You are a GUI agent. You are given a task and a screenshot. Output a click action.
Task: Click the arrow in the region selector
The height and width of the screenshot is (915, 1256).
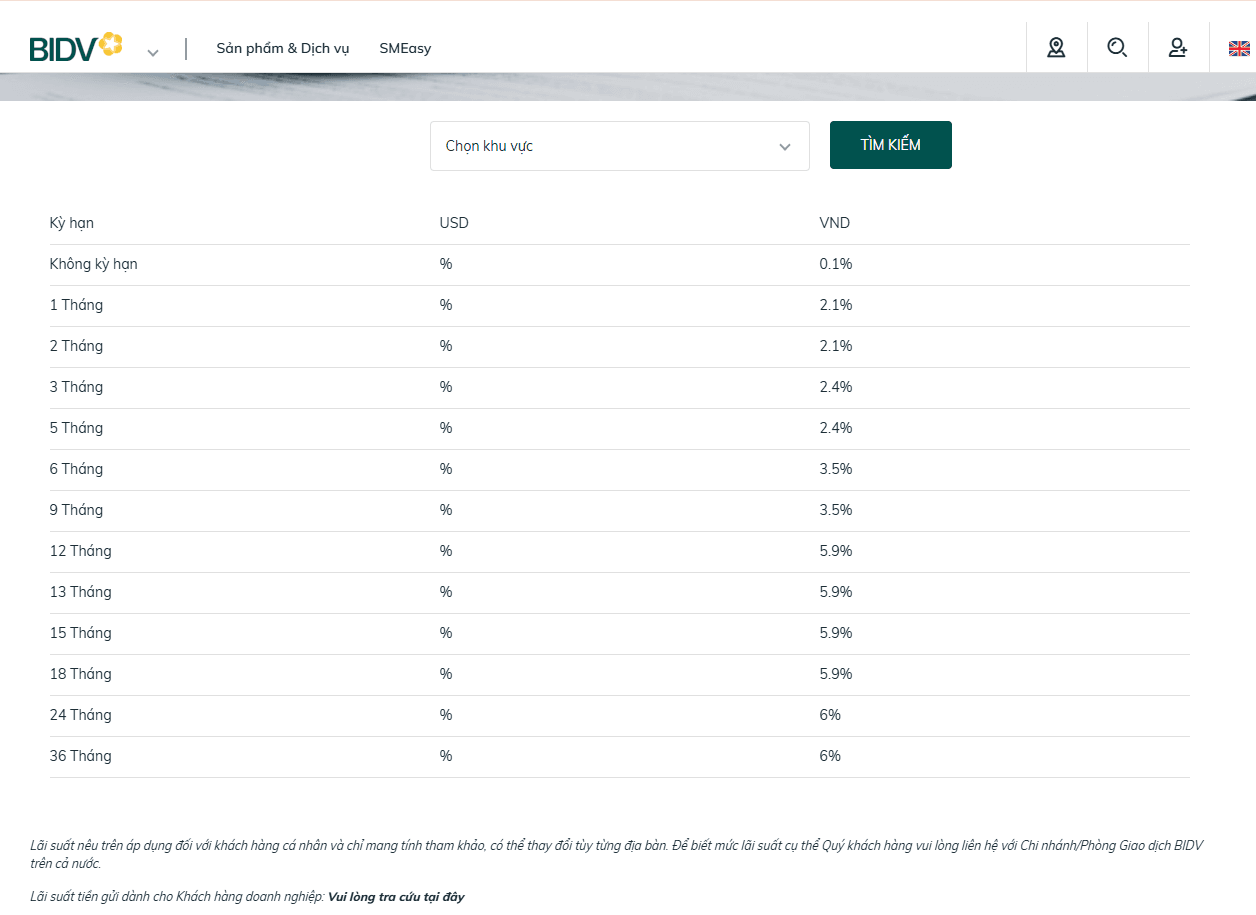785,147
